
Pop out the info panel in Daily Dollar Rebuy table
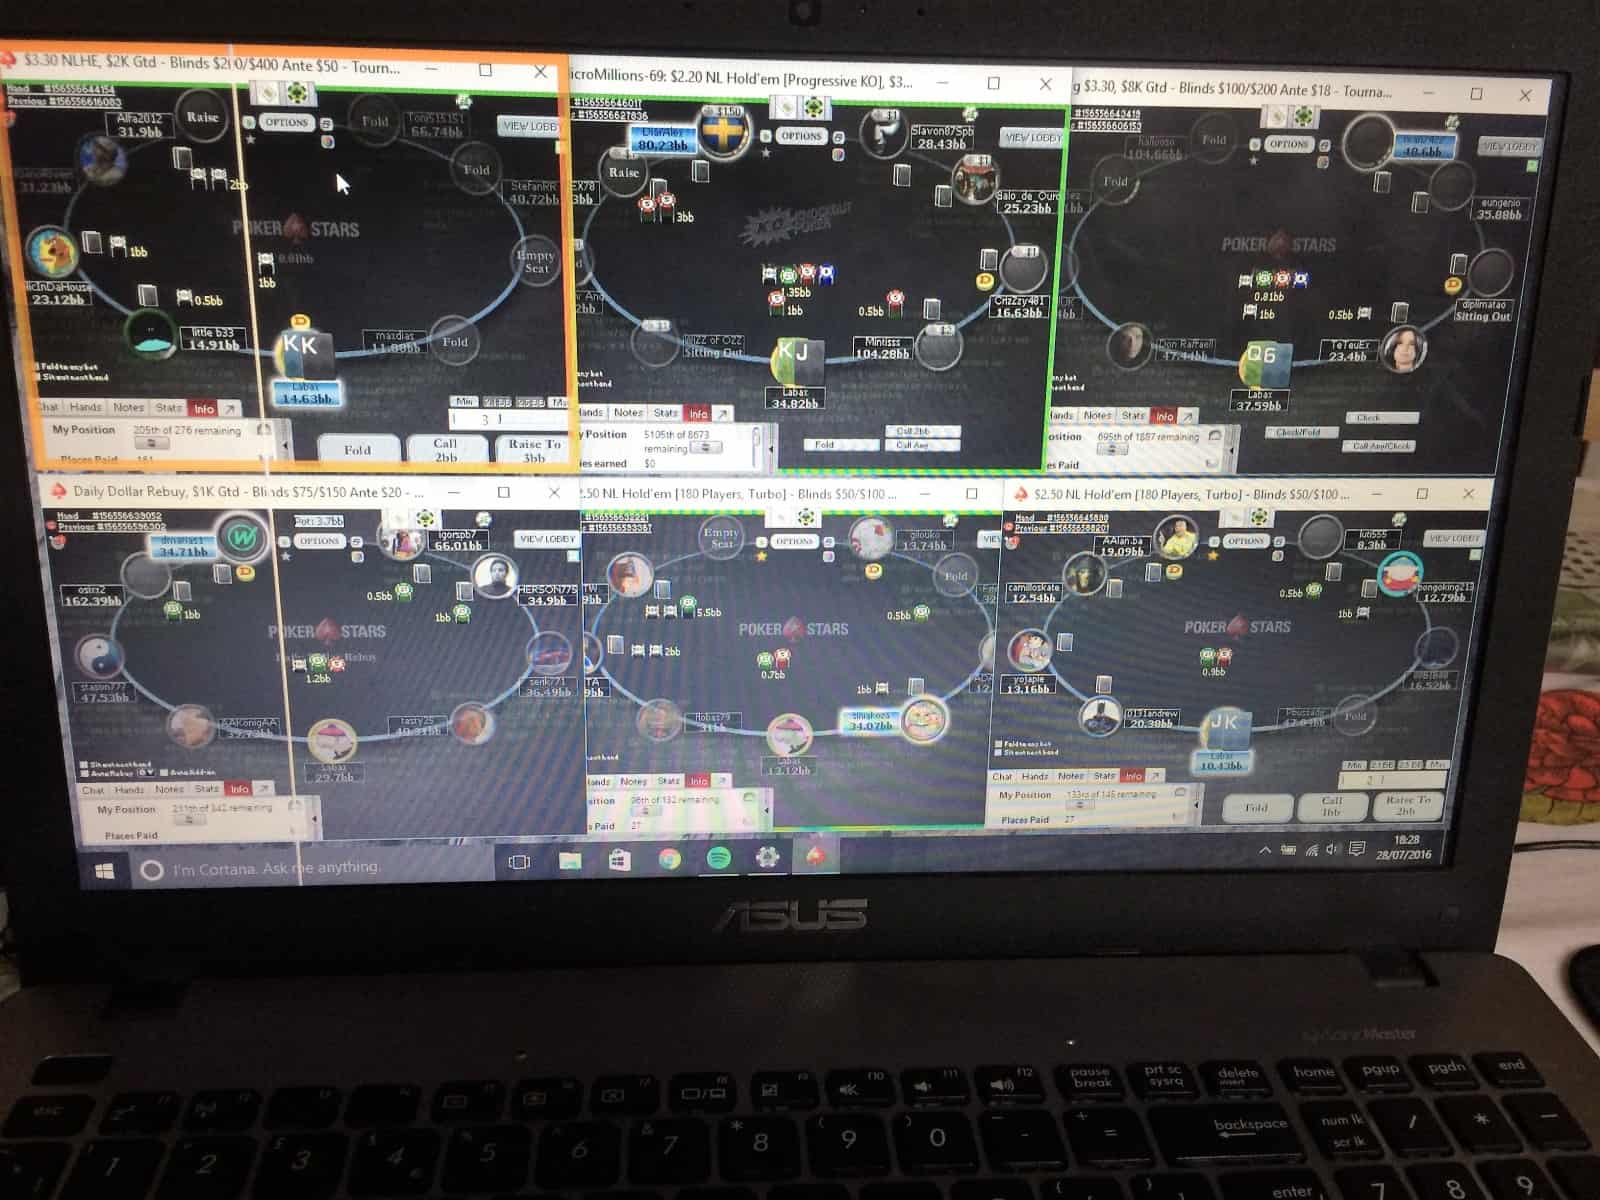(x=262, y=788)
